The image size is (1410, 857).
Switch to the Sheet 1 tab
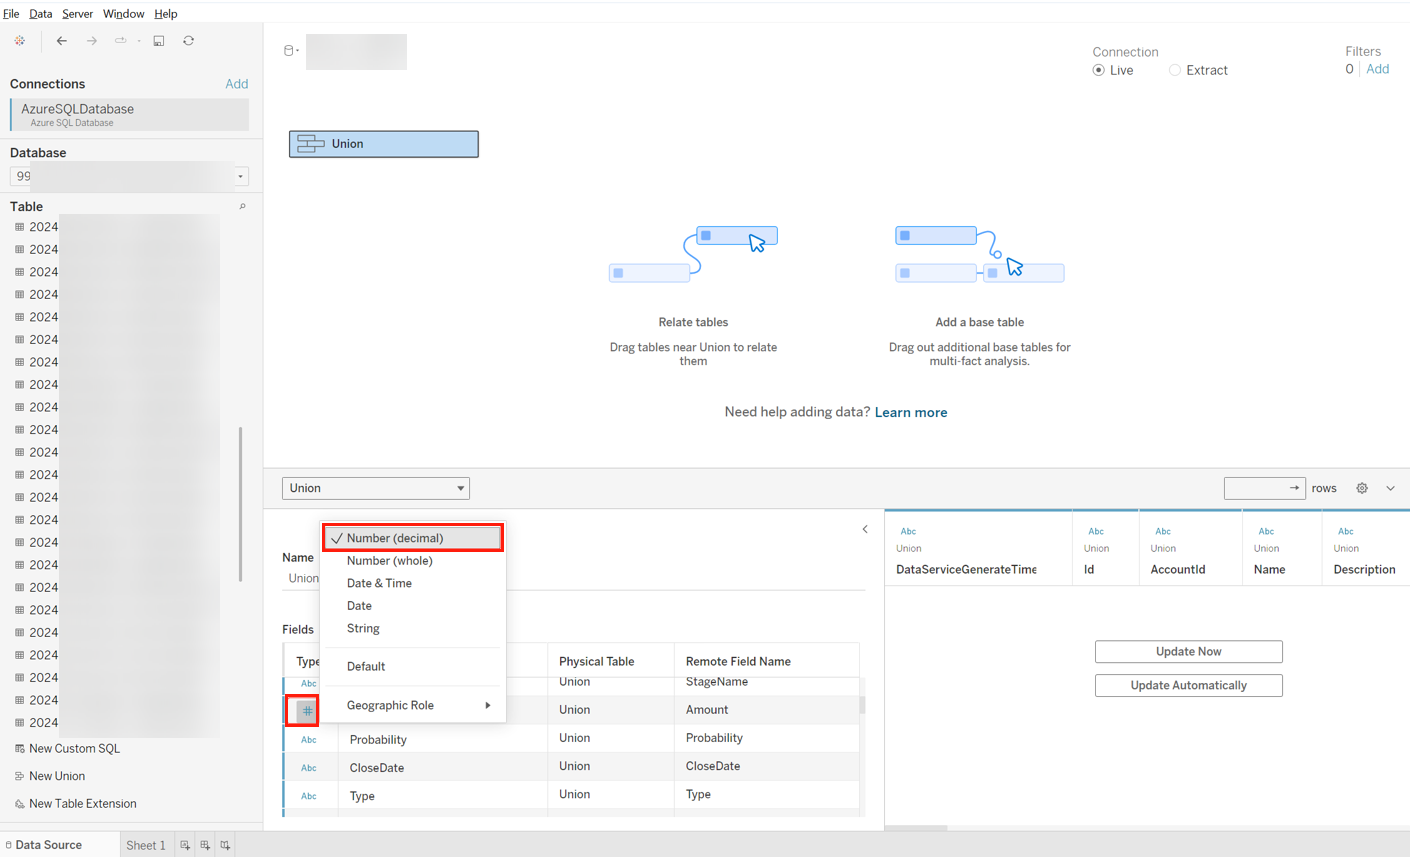pyautogui.click(x=145, y=845)
